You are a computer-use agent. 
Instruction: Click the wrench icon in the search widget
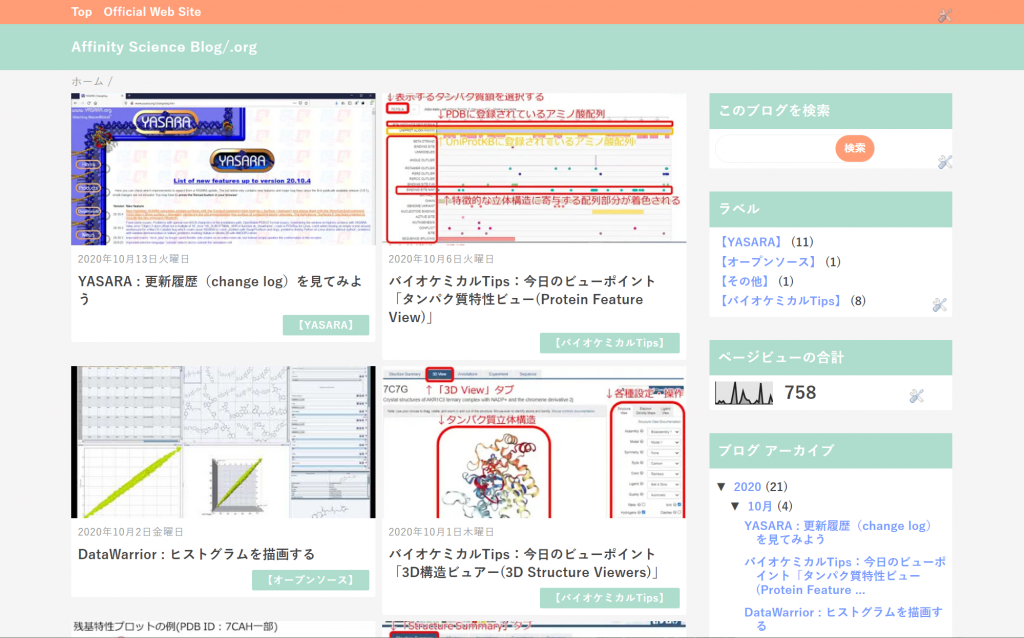pyautogui.click(x=944, y=162)
